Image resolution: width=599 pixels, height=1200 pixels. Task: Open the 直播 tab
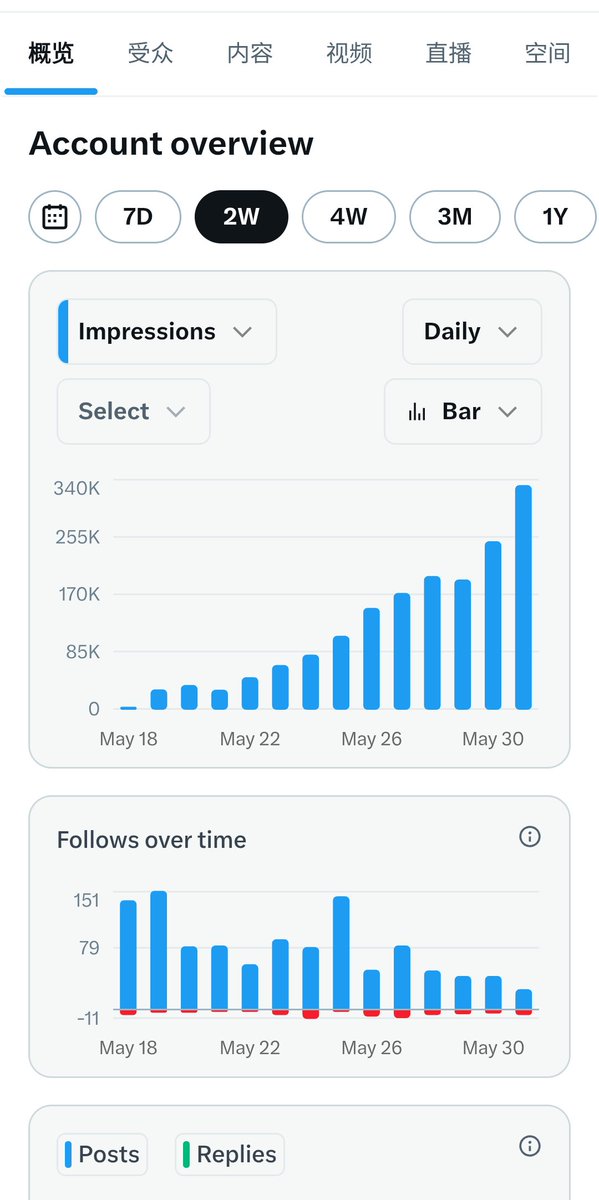(448, 53)
